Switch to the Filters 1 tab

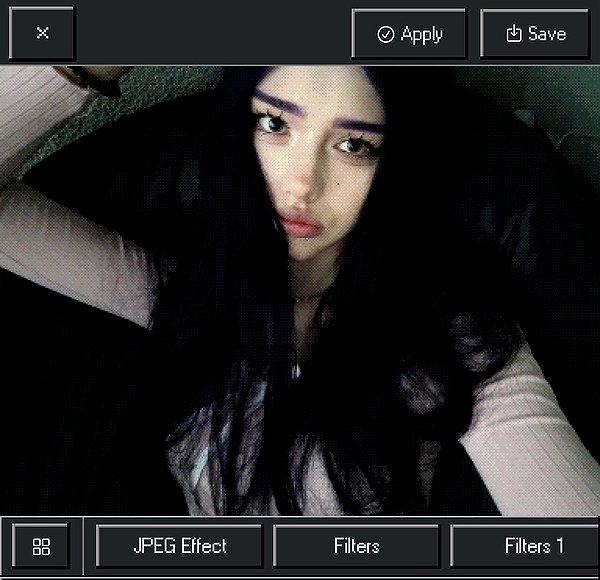[x=525, y=546]
